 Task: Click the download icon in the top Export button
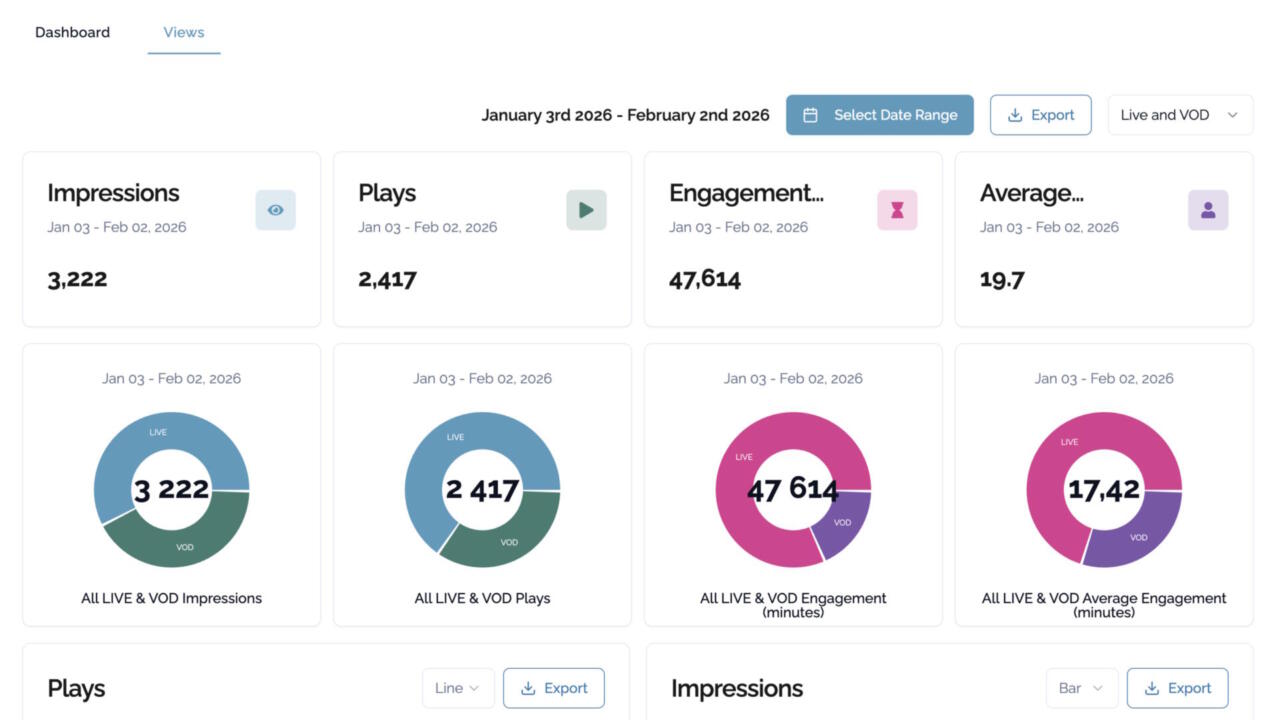(x=1015, y=115)
